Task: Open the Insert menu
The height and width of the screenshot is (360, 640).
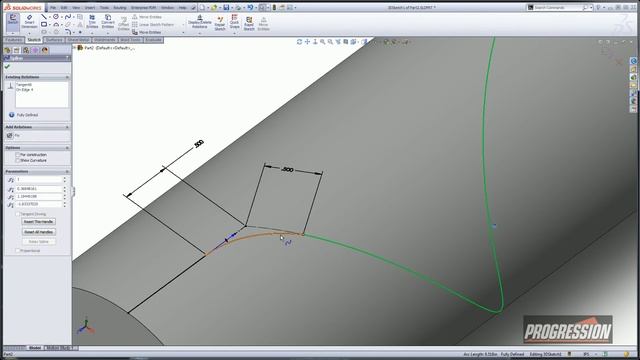Action: (90, 7)
